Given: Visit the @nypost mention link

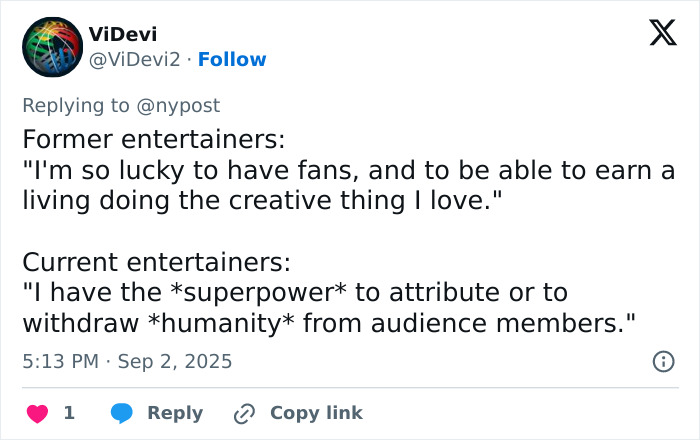Looking at the screenshot, I should point(179,105).
